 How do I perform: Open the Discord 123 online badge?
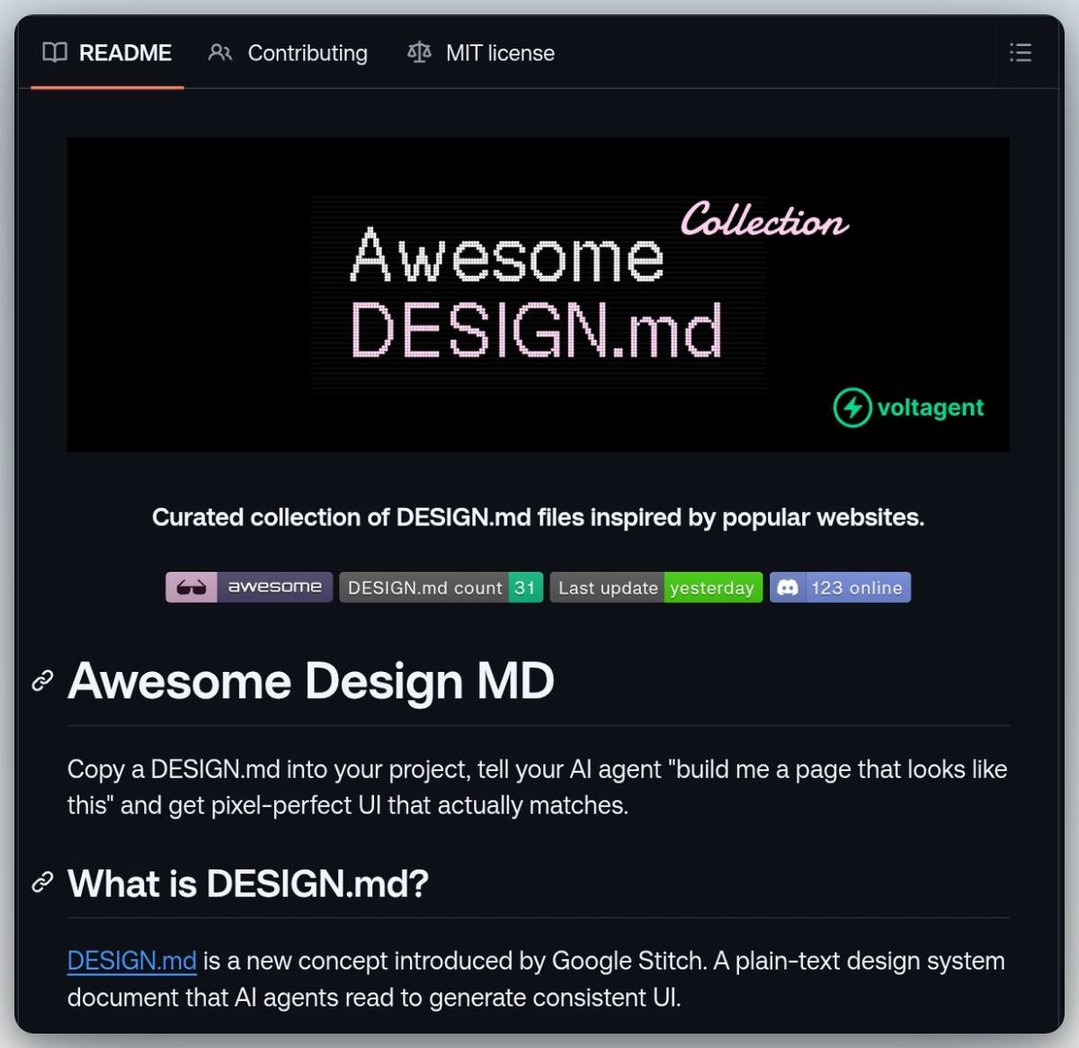pyautogui.click(x=840, y=587)
